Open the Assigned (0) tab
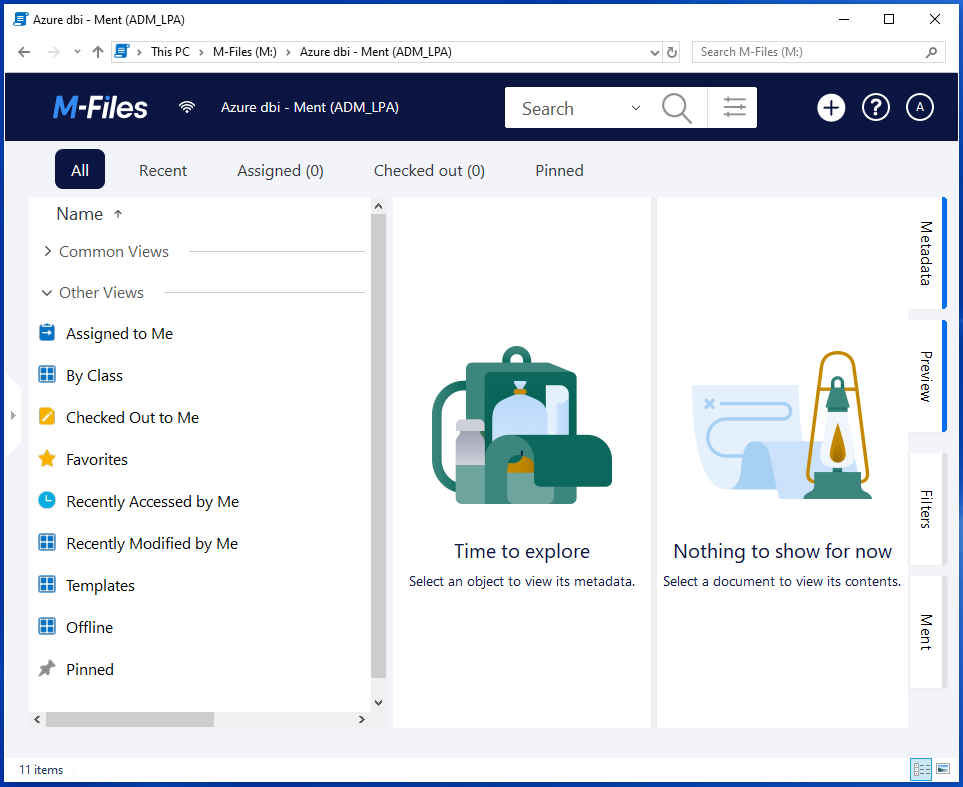The height and width of the screenshot is (787, 963). click(x=280, y=170)
